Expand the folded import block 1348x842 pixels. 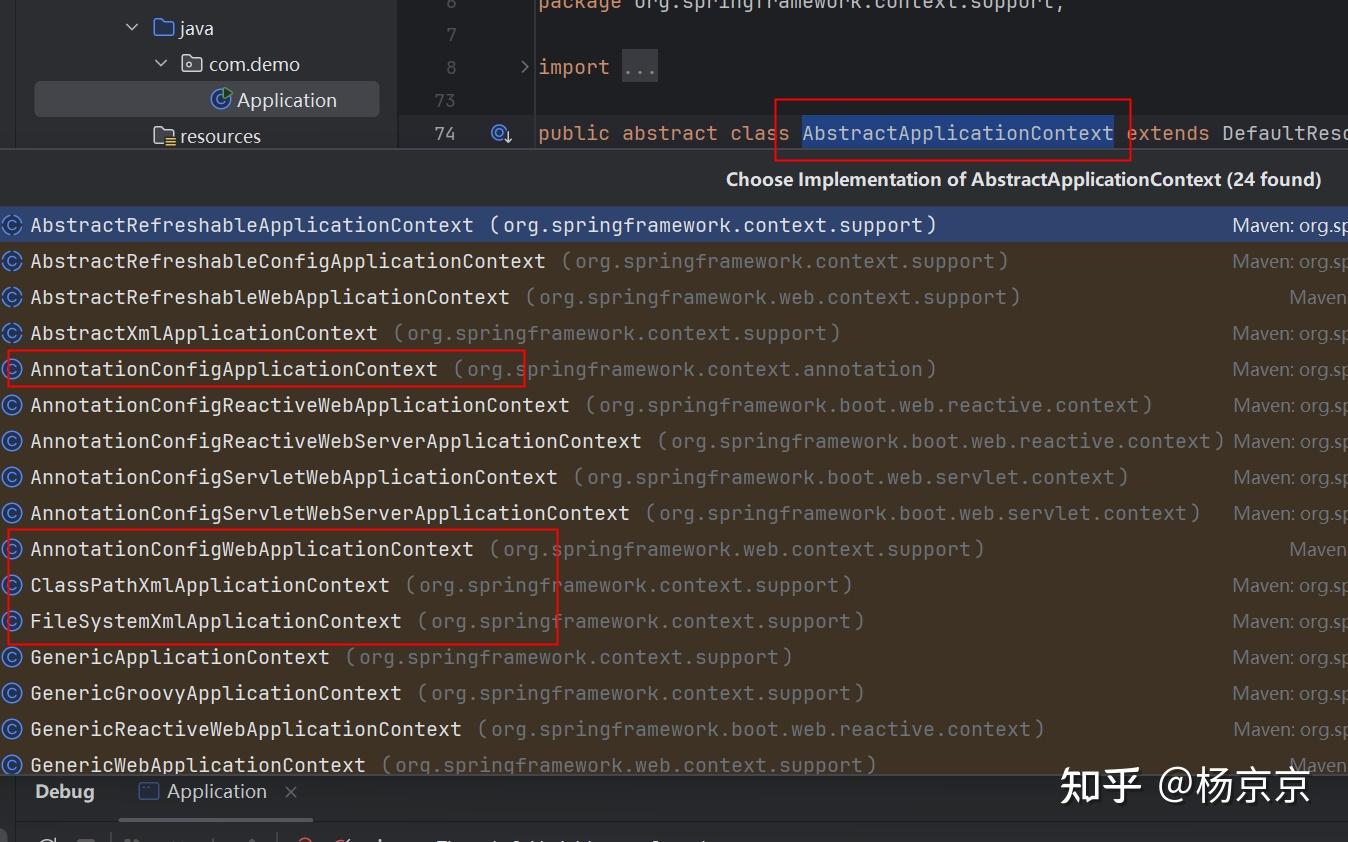click(x=524, y=67)
